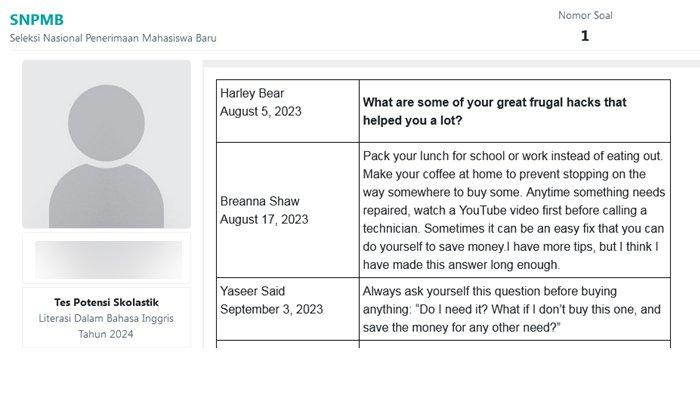This screenshot has height=393, width=700.
Task: Click the Harley Bear author cell
Action: pos(288,111)
